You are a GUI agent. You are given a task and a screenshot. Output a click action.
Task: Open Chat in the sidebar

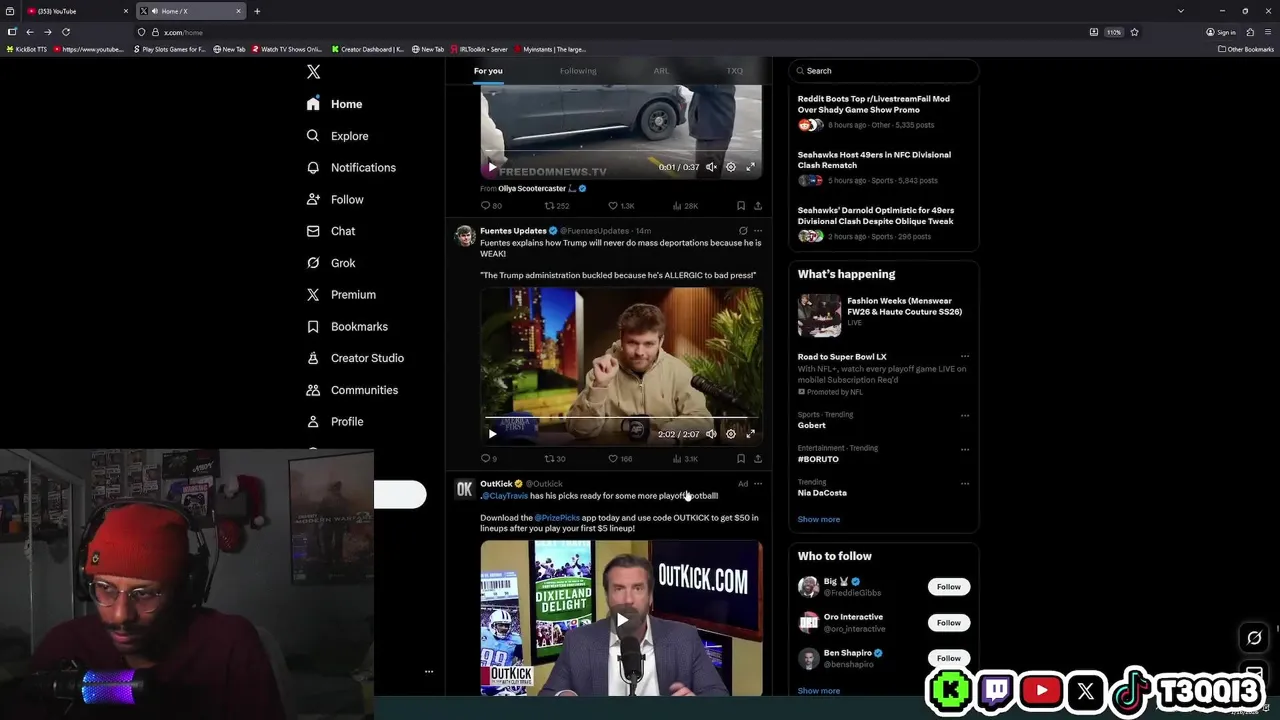click(331, 231)
